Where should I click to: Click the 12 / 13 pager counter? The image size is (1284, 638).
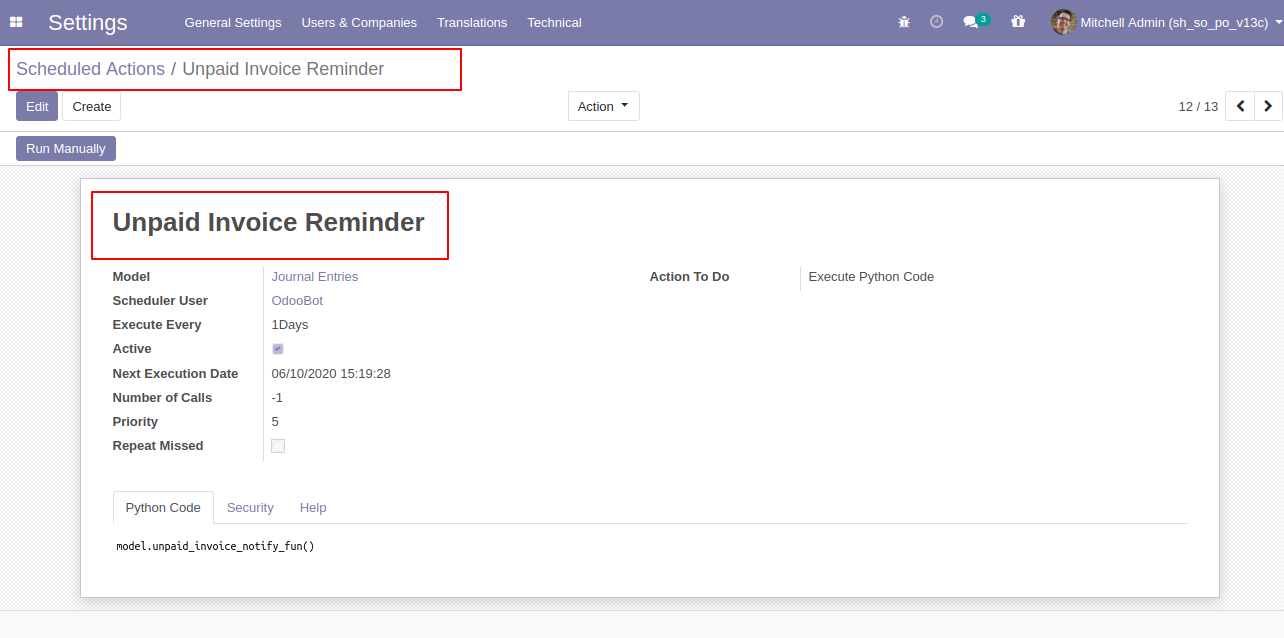(x=1198, y=106)
